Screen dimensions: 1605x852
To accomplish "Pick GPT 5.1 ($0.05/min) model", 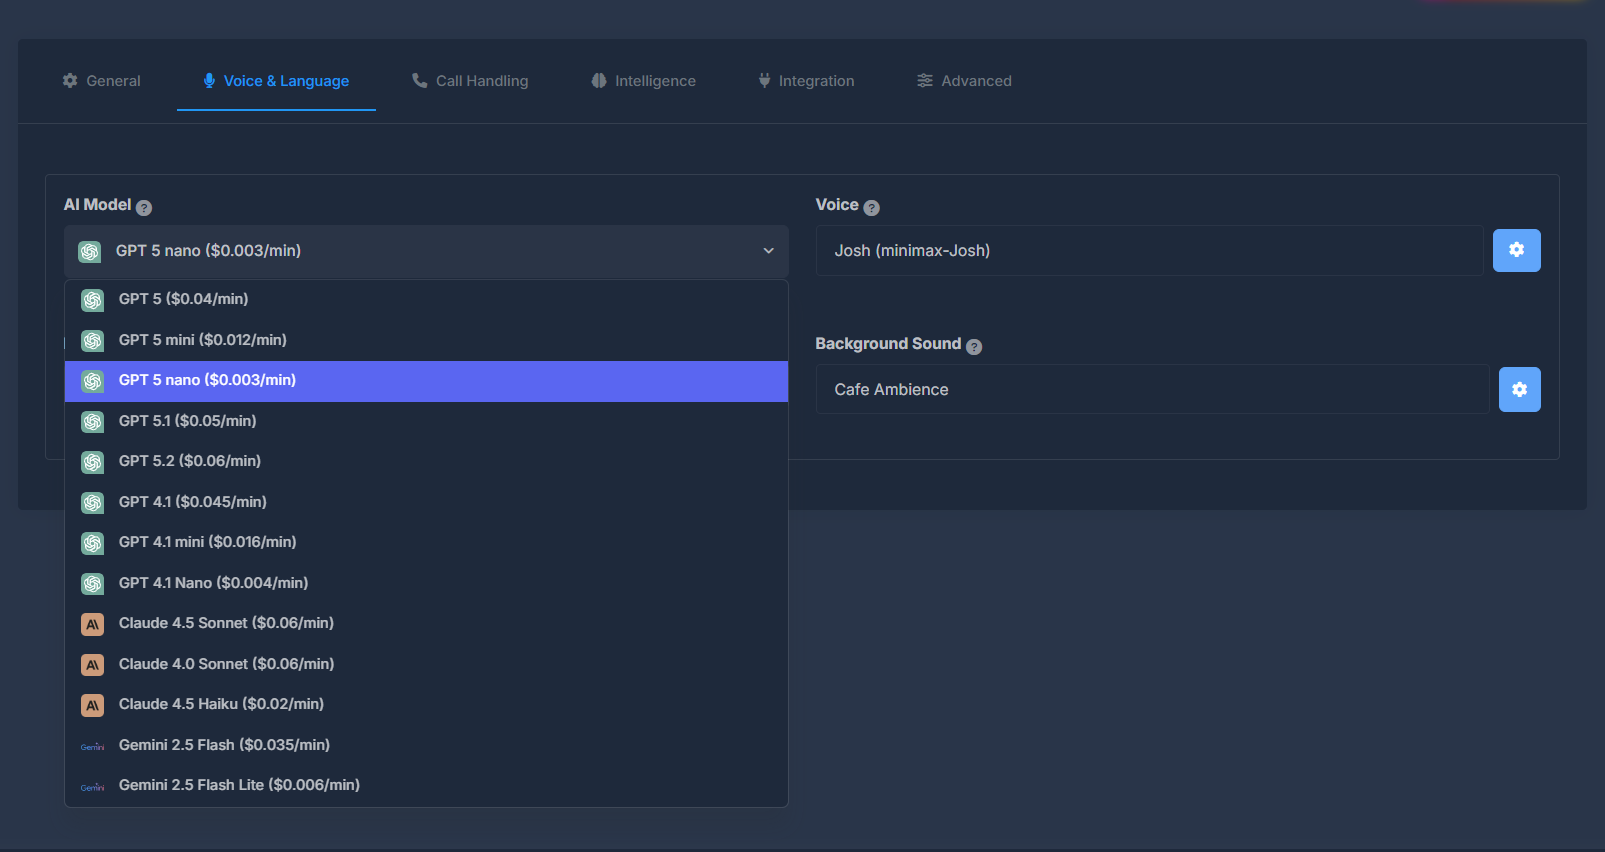I will pos(426,422).
